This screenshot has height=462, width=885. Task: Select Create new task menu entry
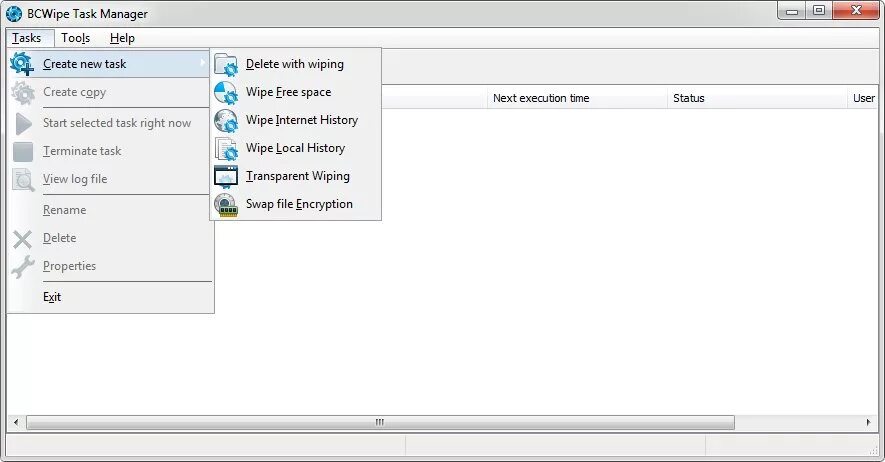coord(109,64)
